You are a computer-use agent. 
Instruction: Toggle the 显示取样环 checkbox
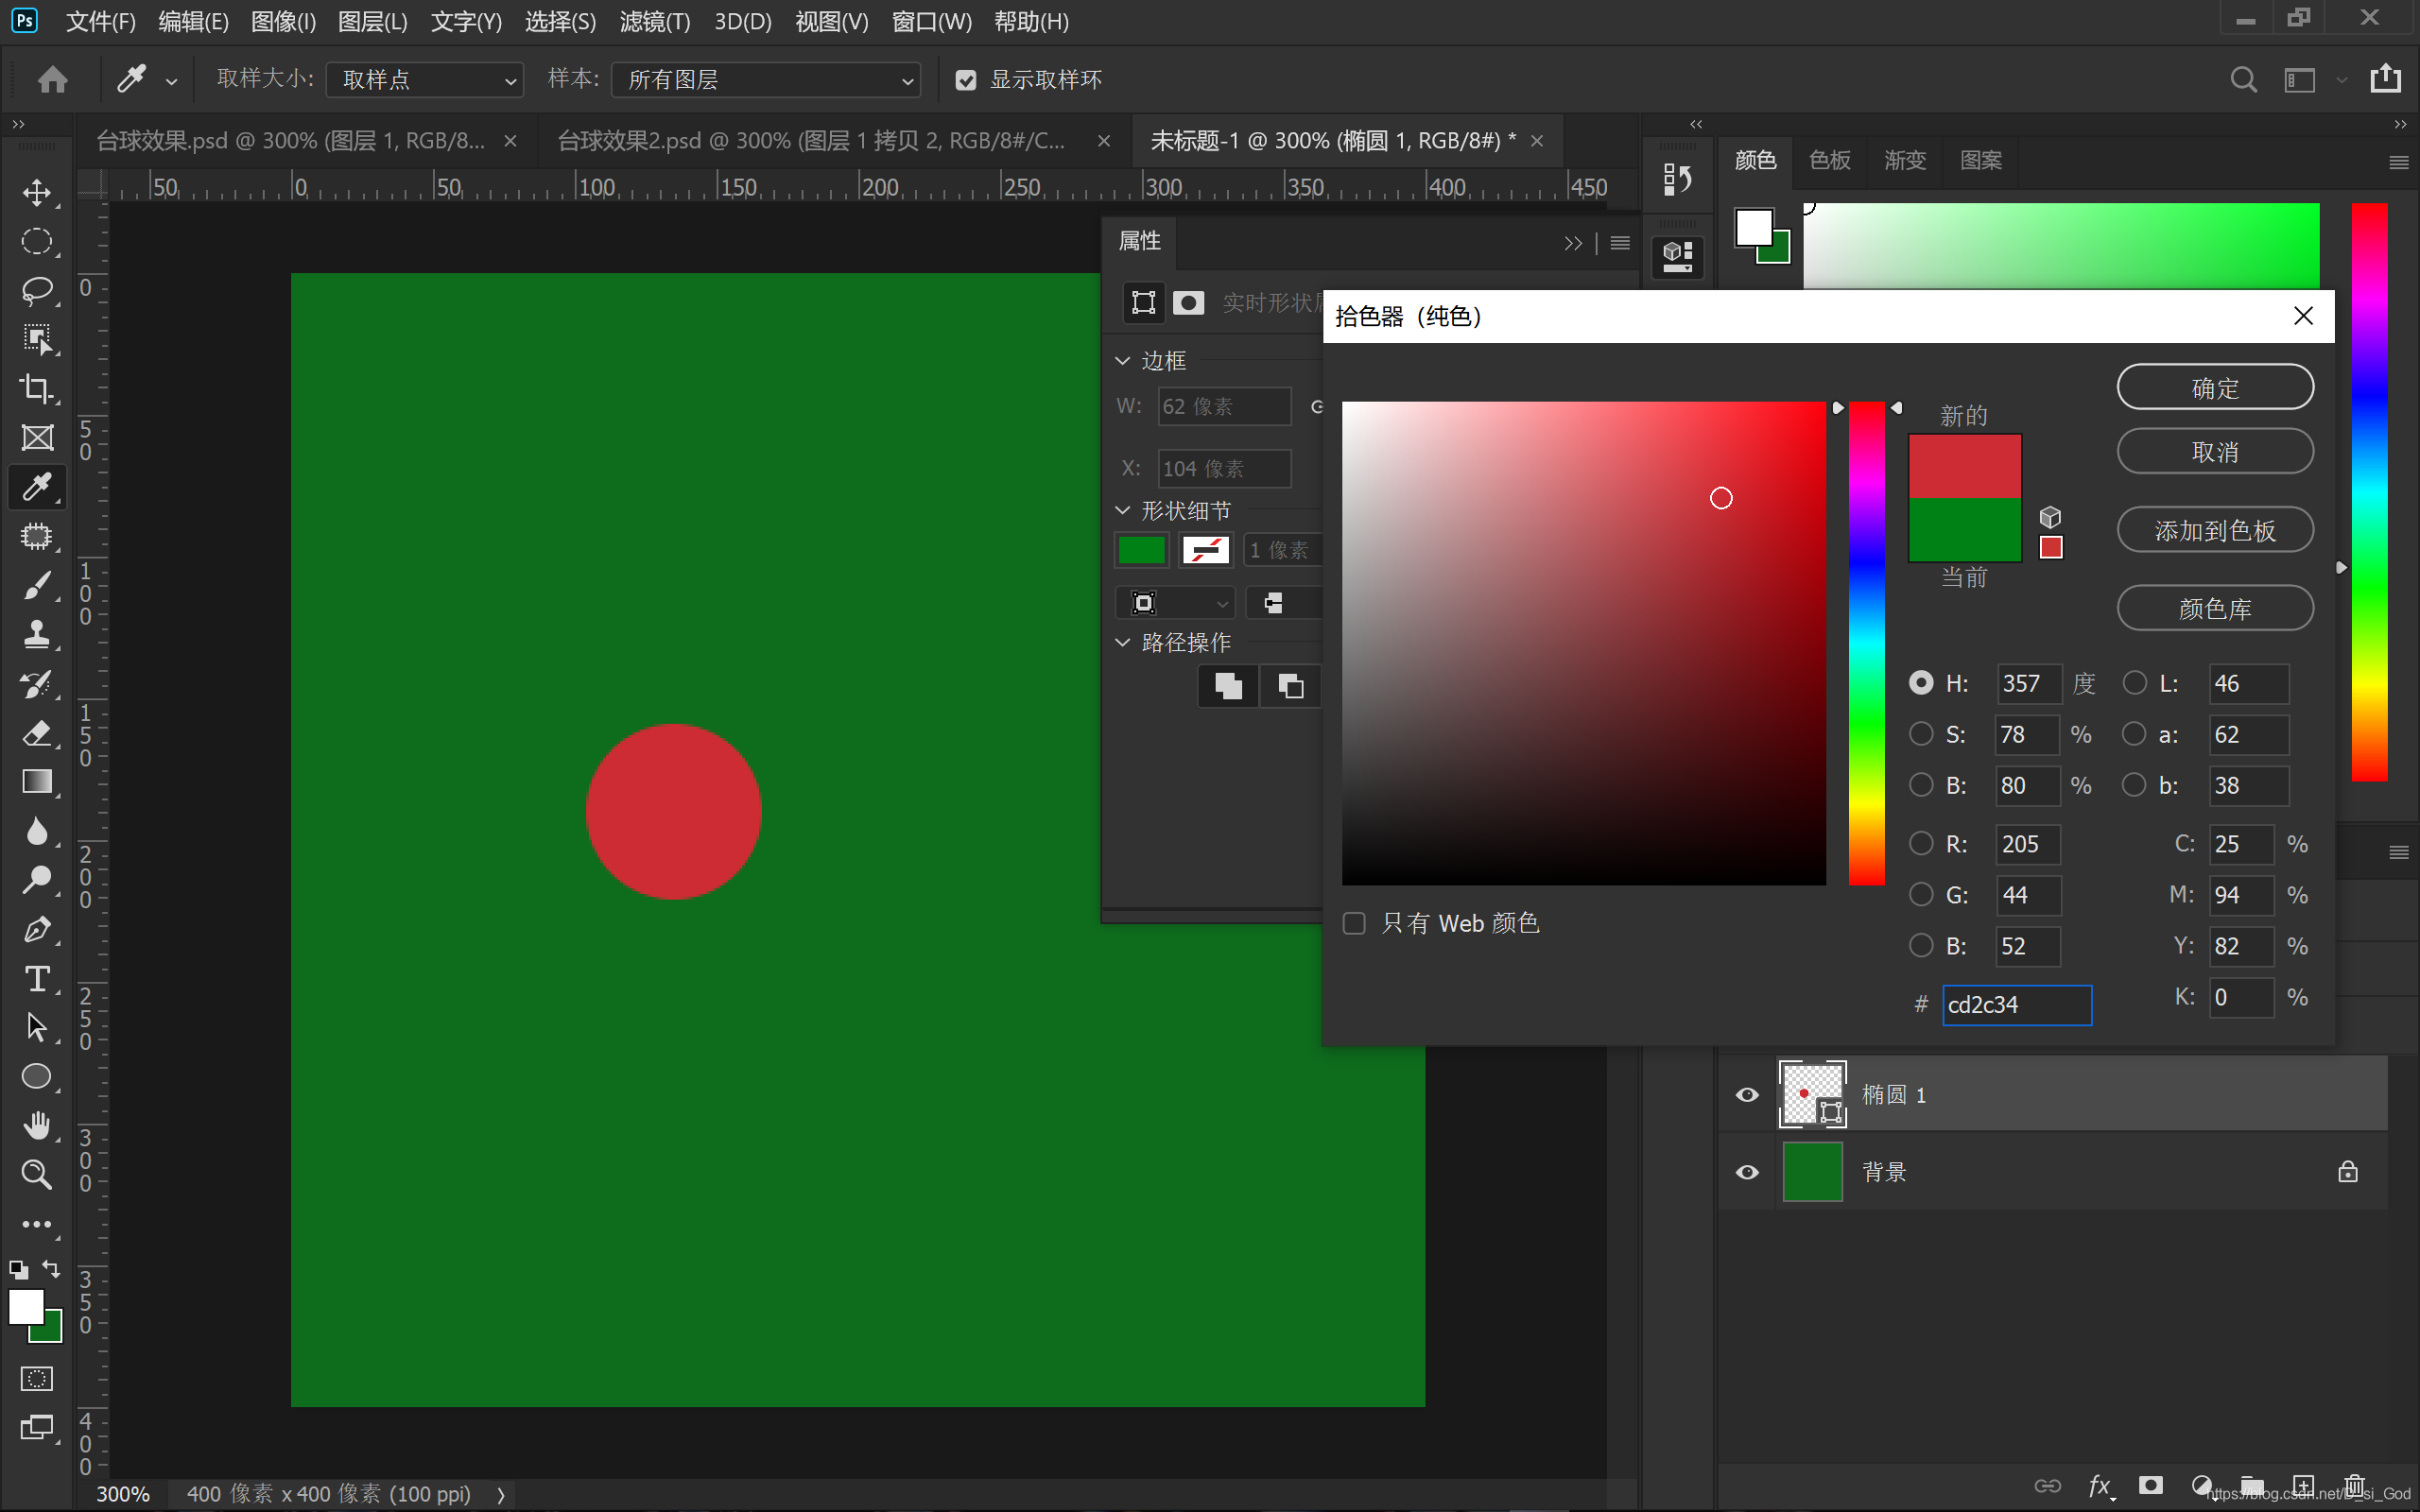click(x=965, y=80)
